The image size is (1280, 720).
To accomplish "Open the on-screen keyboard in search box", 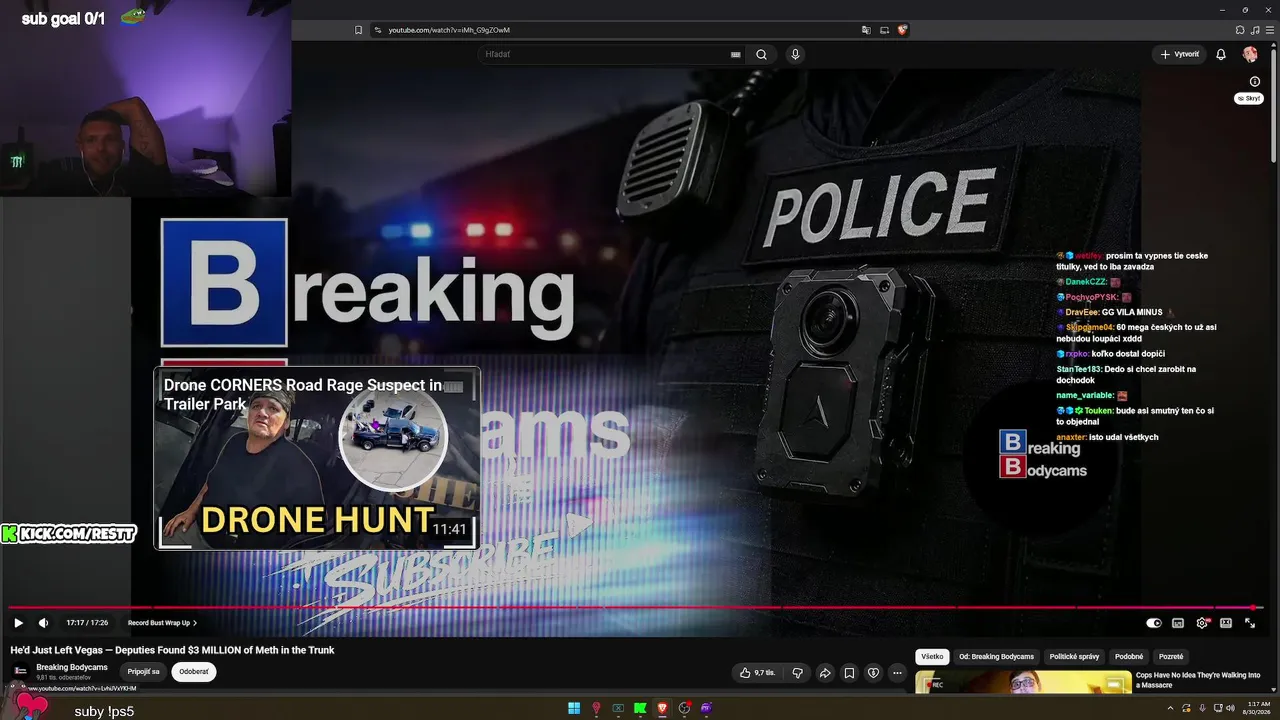I will [x=736, y=54].
